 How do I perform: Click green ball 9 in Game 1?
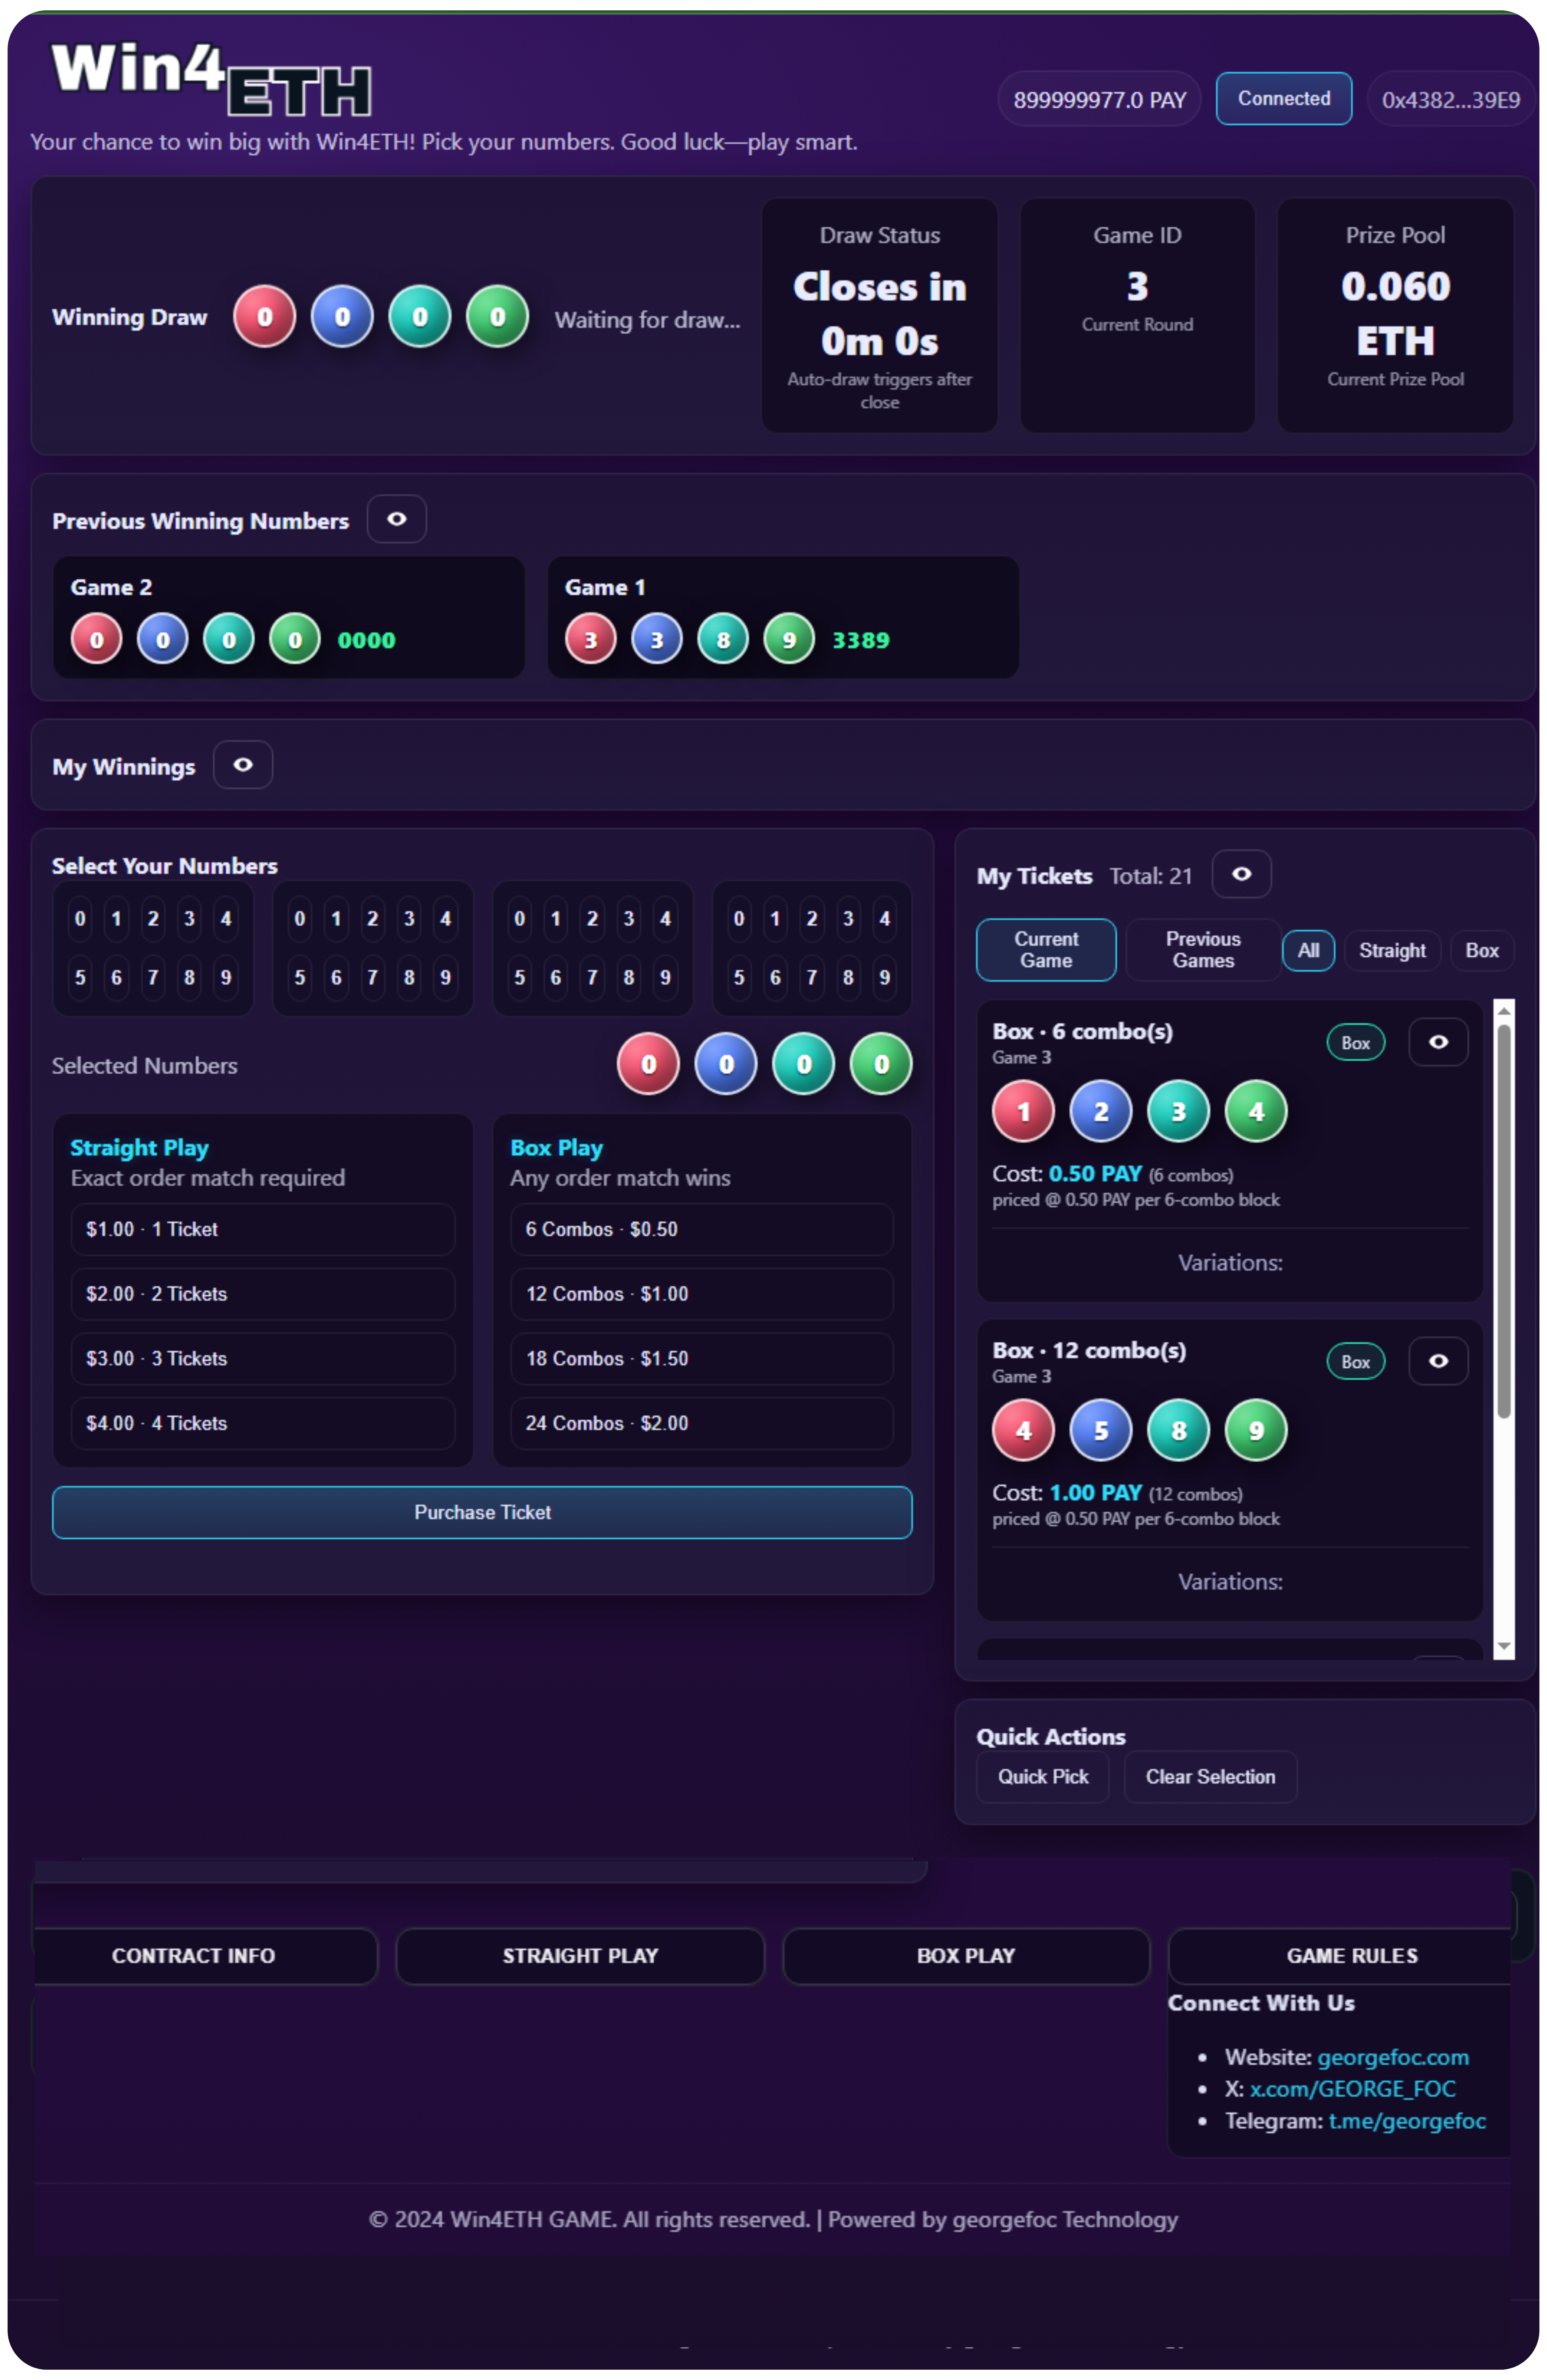coord(789,639)
